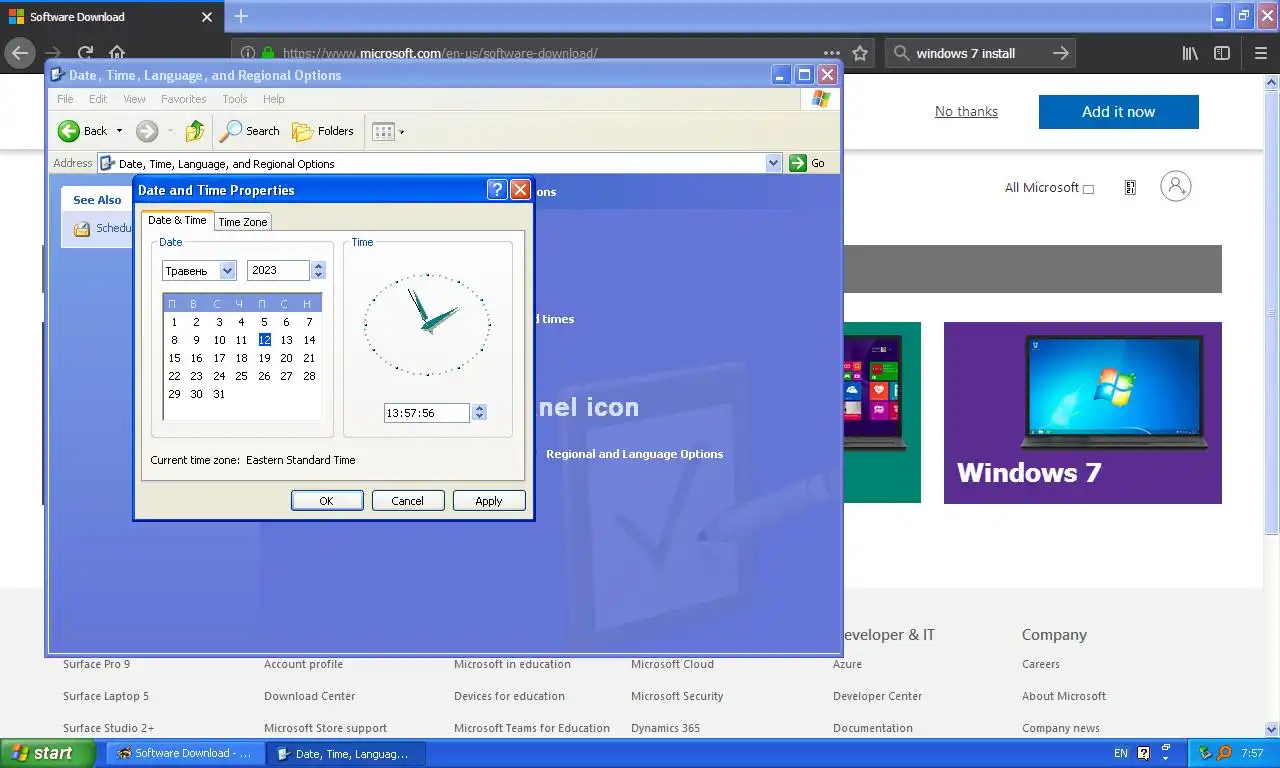
Task: Click the Add it now button
Action: pyautogui.click(x=1118, y=112)
